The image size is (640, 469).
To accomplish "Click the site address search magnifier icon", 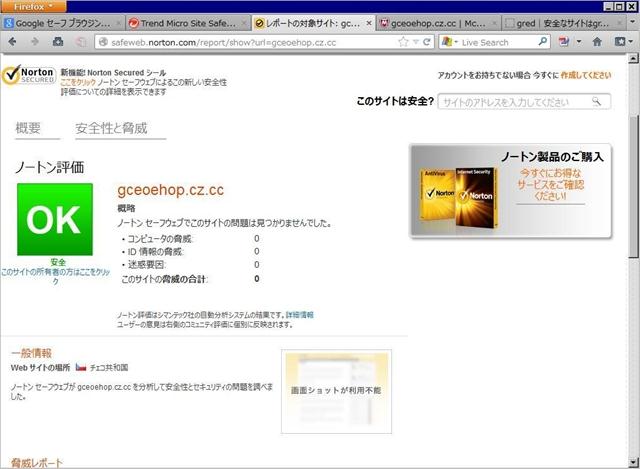I will (x=597, y=101).
